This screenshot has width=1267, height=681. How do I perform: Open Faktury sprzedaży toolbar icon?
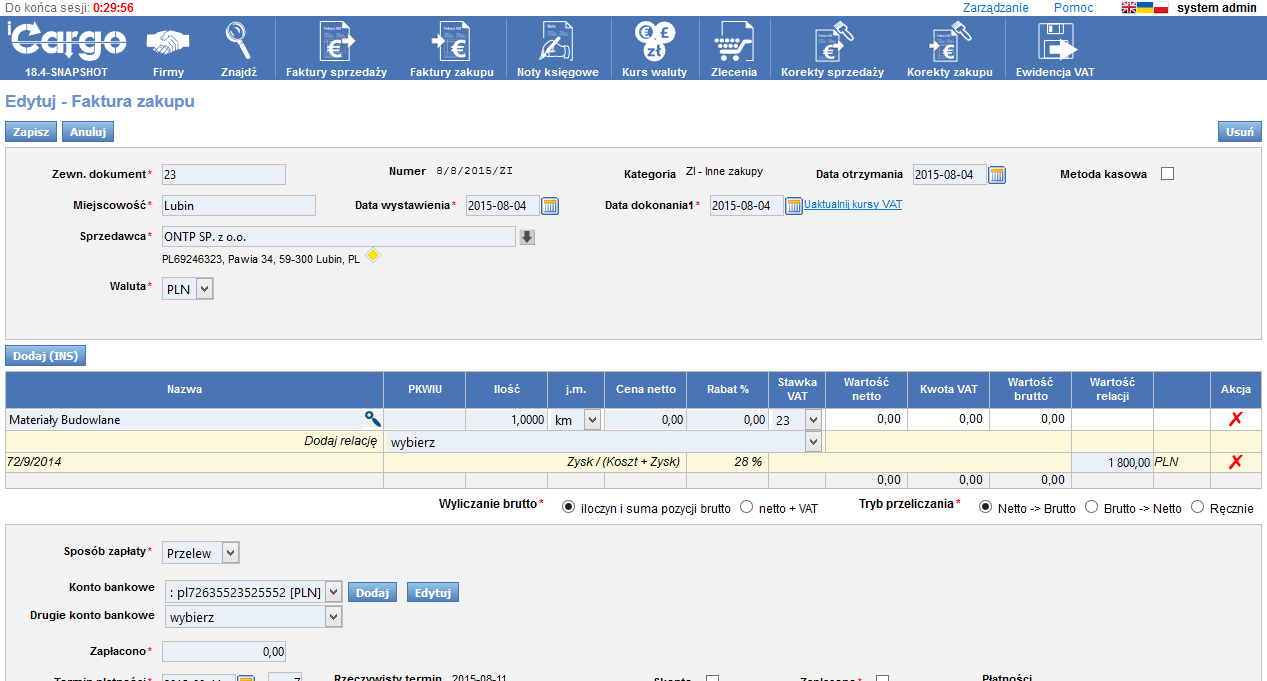pyautogui.click(x=336, y=43)
